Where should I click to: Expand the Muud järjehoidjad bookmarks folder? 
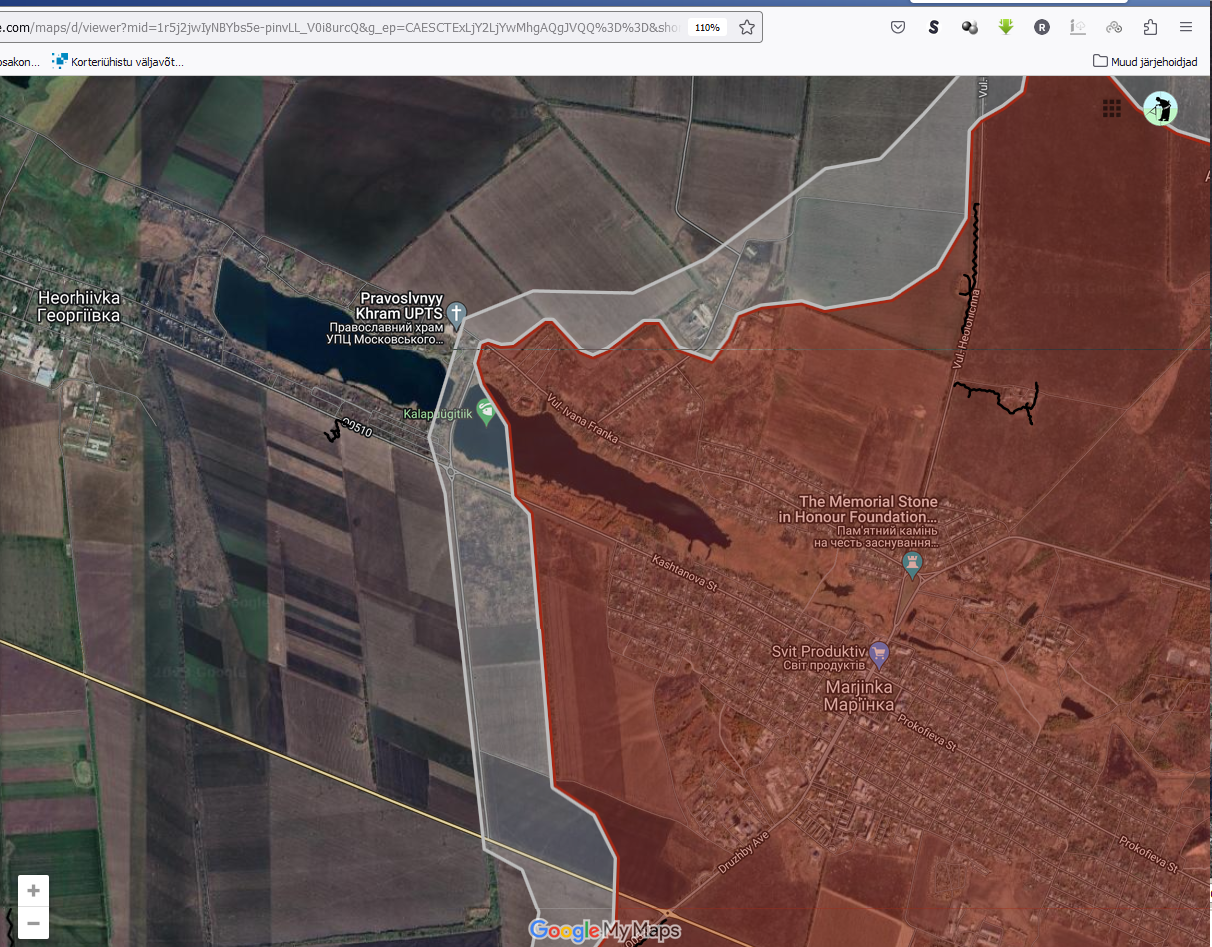pyautogui.click(x=1145, y=62)
